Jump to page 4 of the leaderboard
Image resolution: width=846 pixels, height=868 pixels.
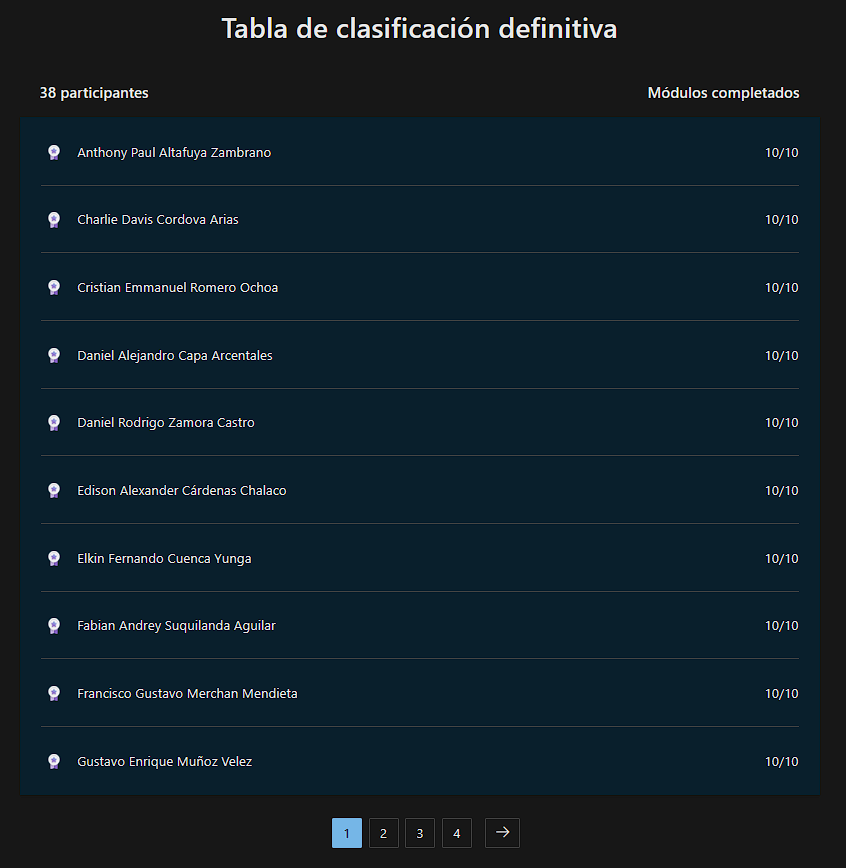457,833
